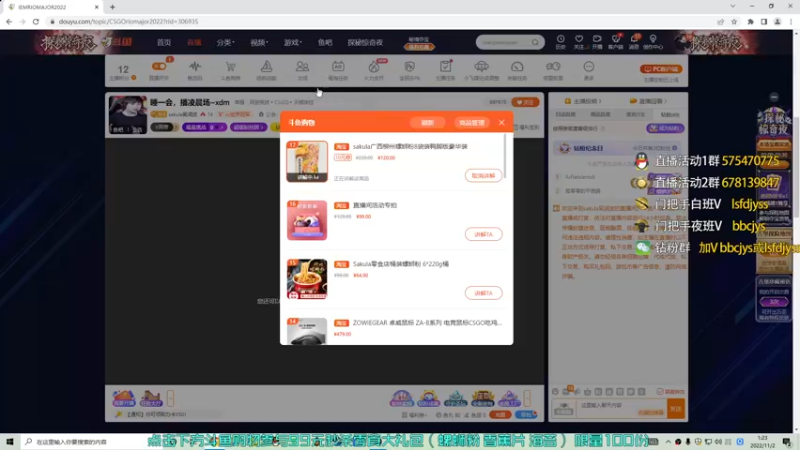Open the 直播间活动专拍 product thumbnail
This screenshot has height=450, width=800.
coord(307,220)
